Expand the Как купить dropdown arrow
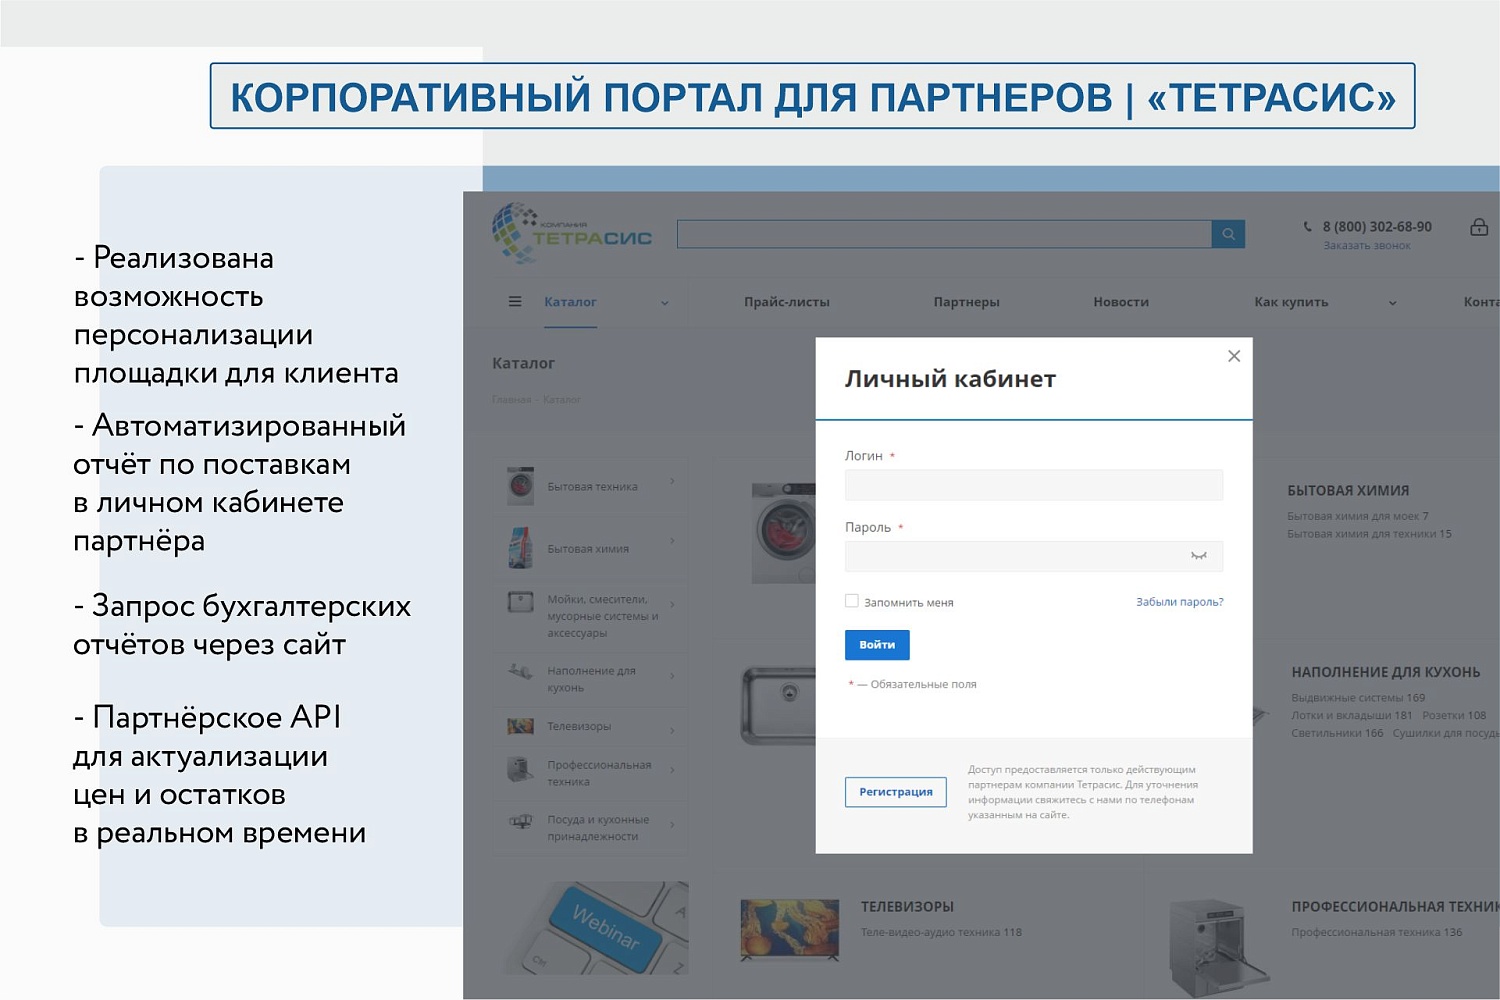This screenshot has height=1000, width=1500. (x=1392, y=303)
